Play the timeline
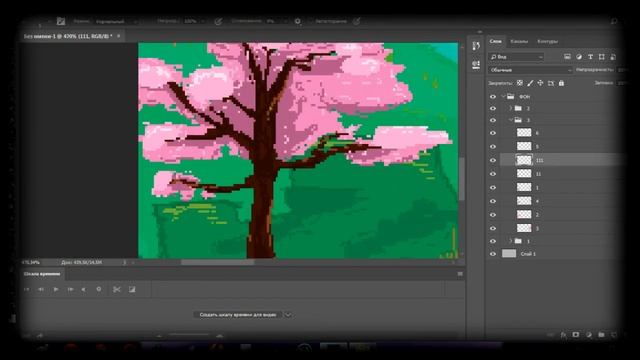 56,289
